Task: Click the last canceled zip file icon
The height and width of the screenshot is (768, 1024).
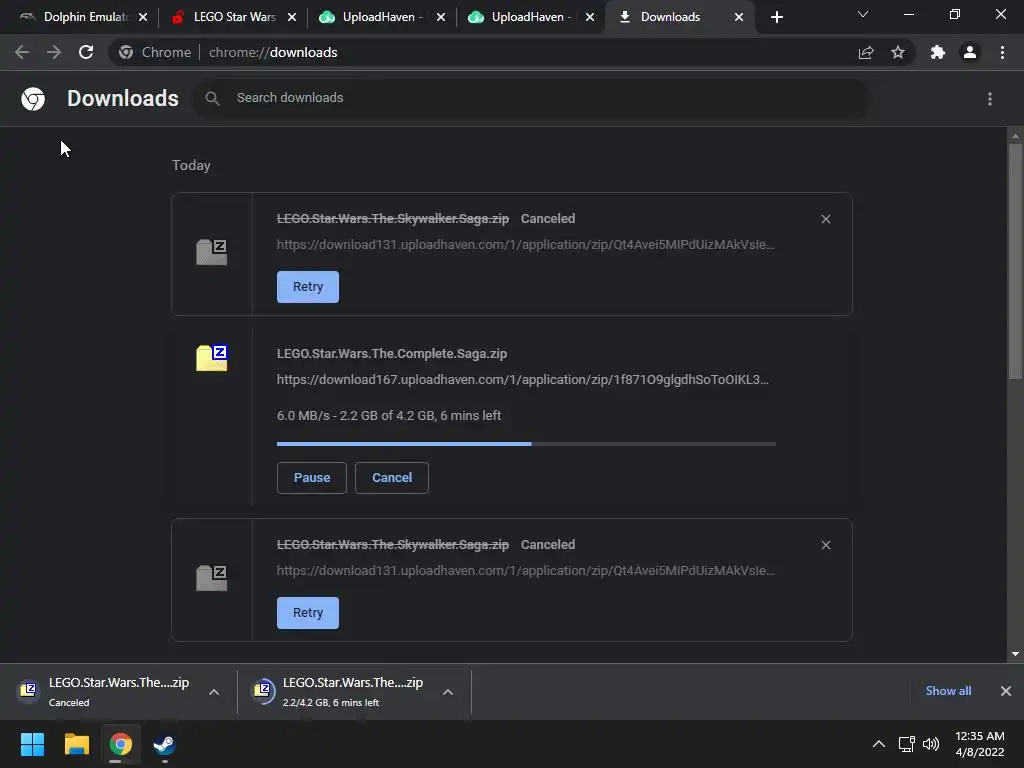Action: (212, 578)
